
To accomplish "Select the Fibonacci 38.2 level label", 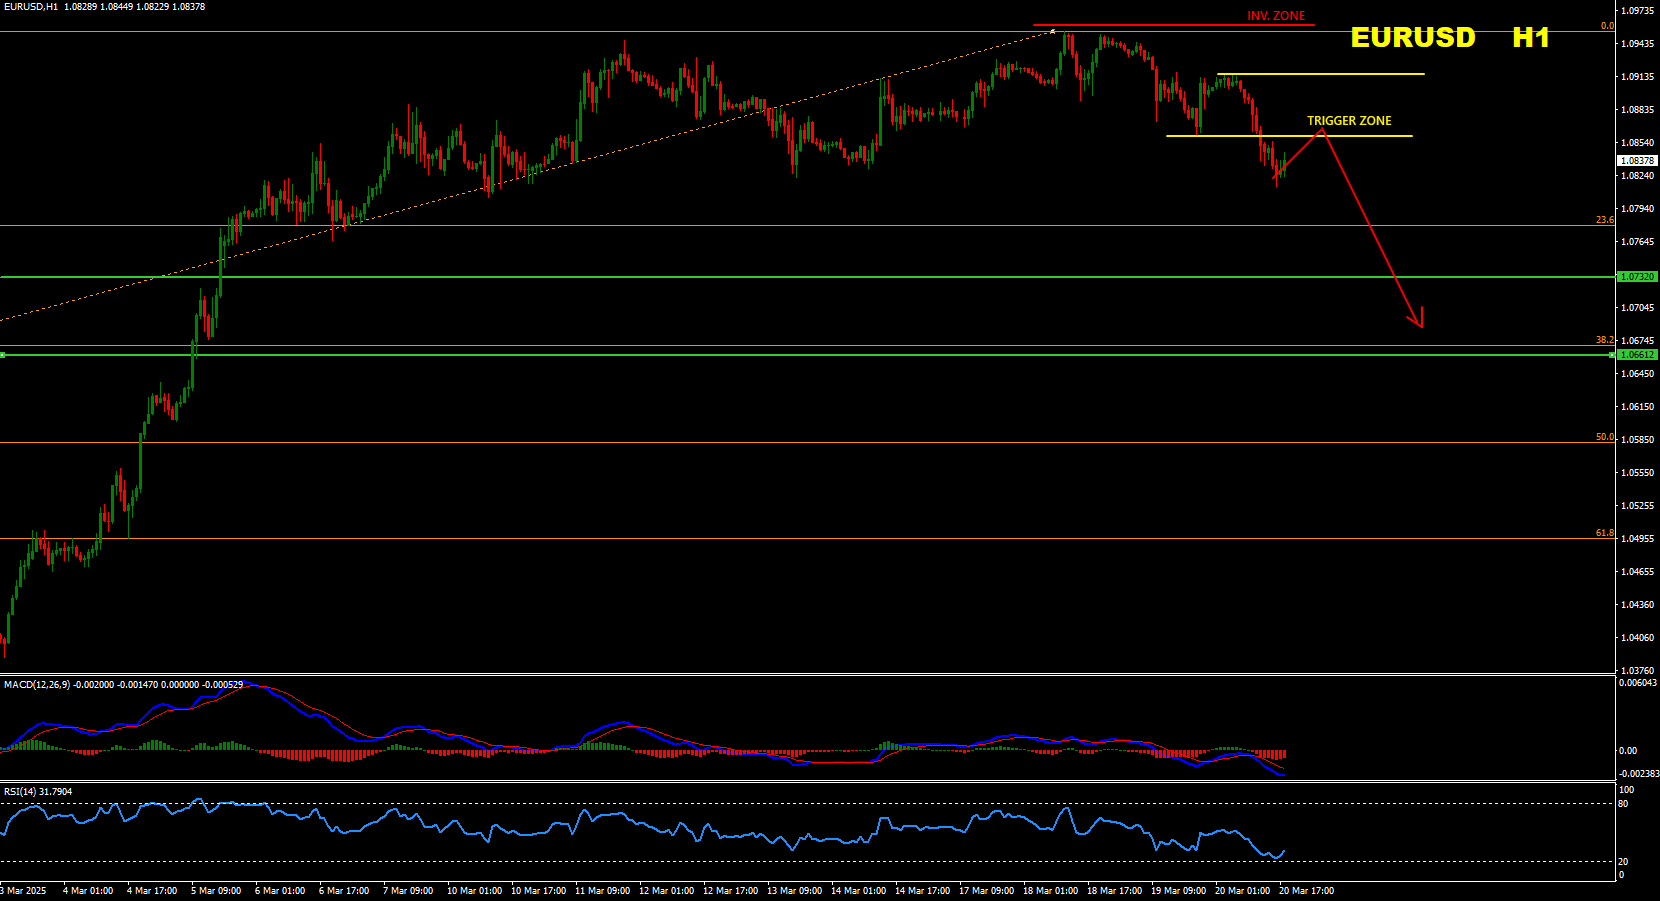I will coord(1604,340).
